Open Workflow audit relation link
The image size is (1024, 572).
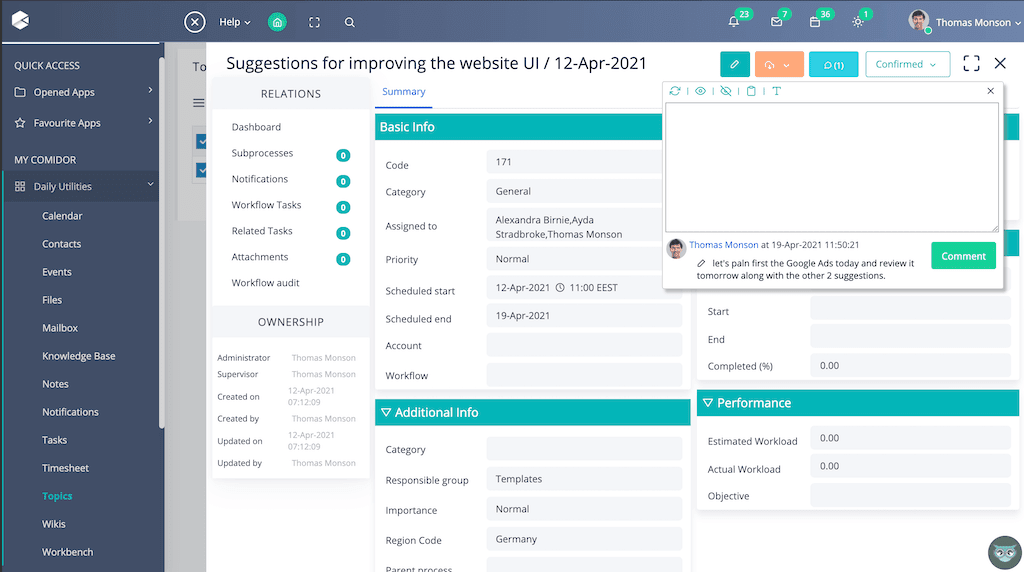pyautogui.click(x=265, y=283)
